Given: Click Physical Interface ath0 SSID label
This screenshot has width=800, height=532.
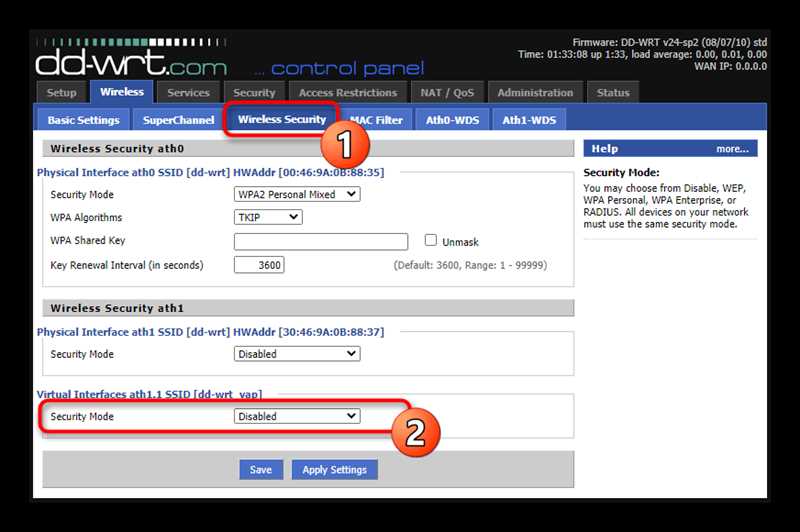Looking at the screenshot, I should click(x=210, y=172).
